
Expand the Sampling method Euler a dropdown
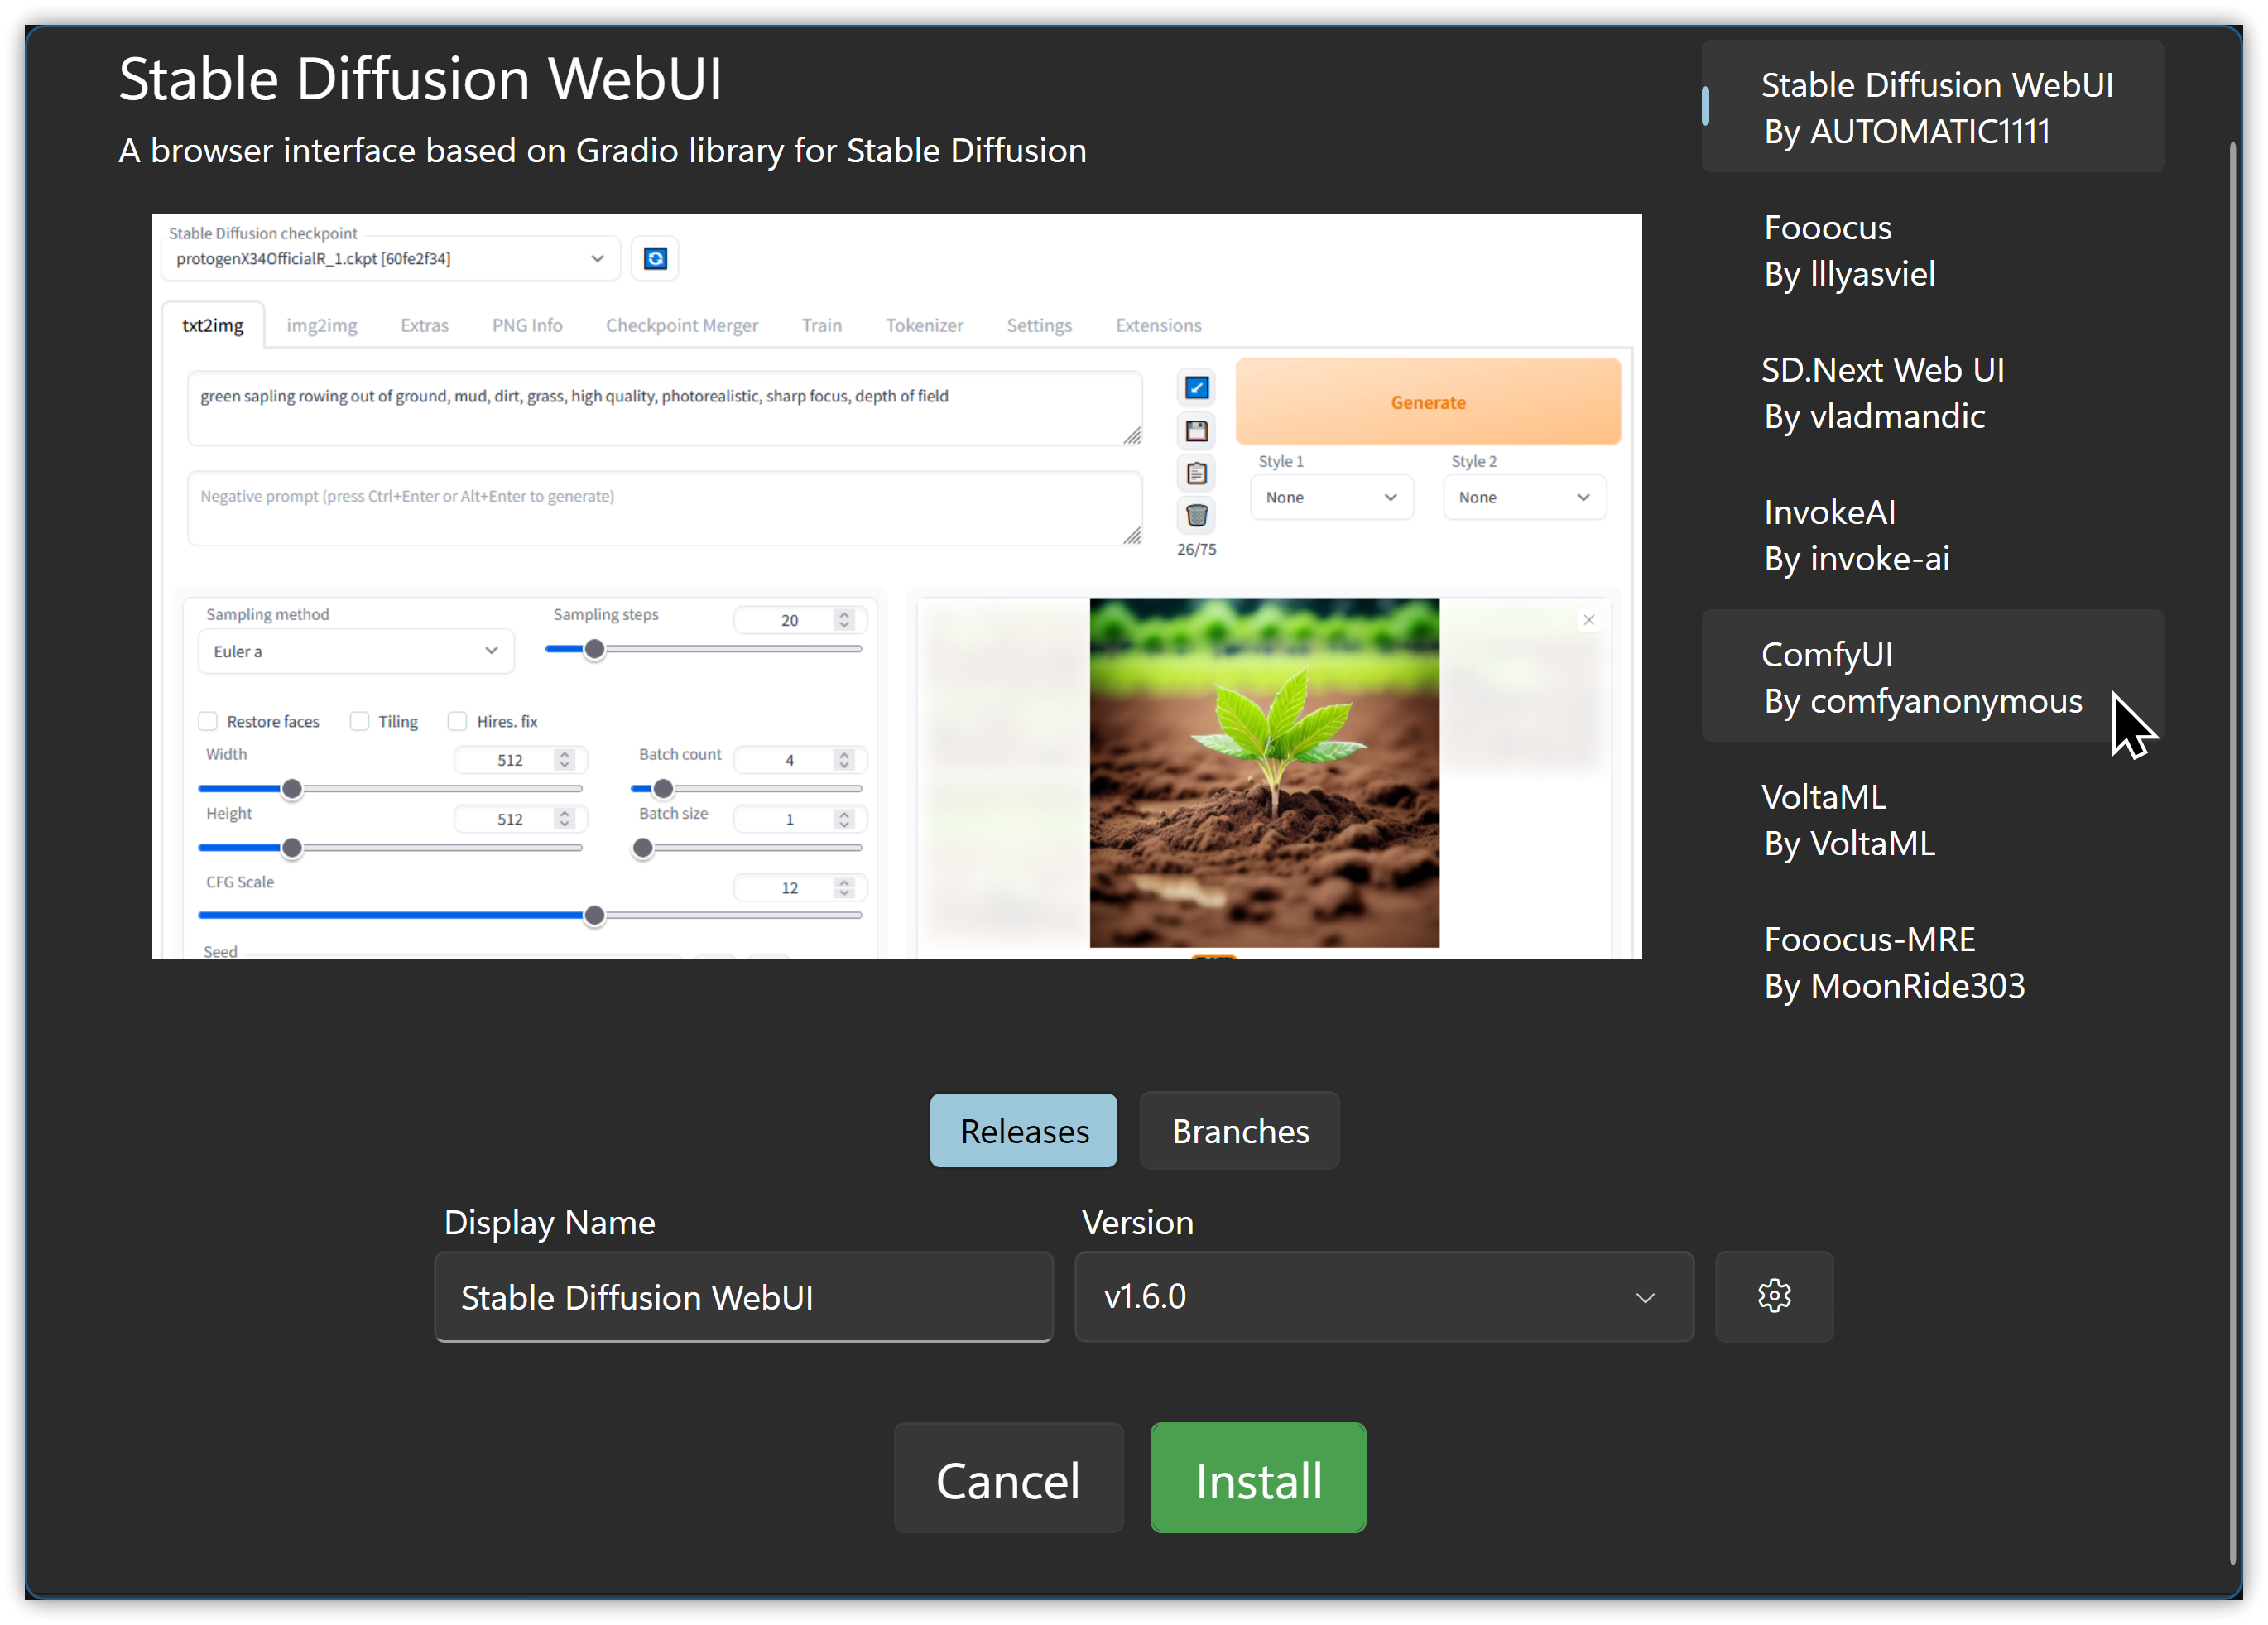click(355, 651)
